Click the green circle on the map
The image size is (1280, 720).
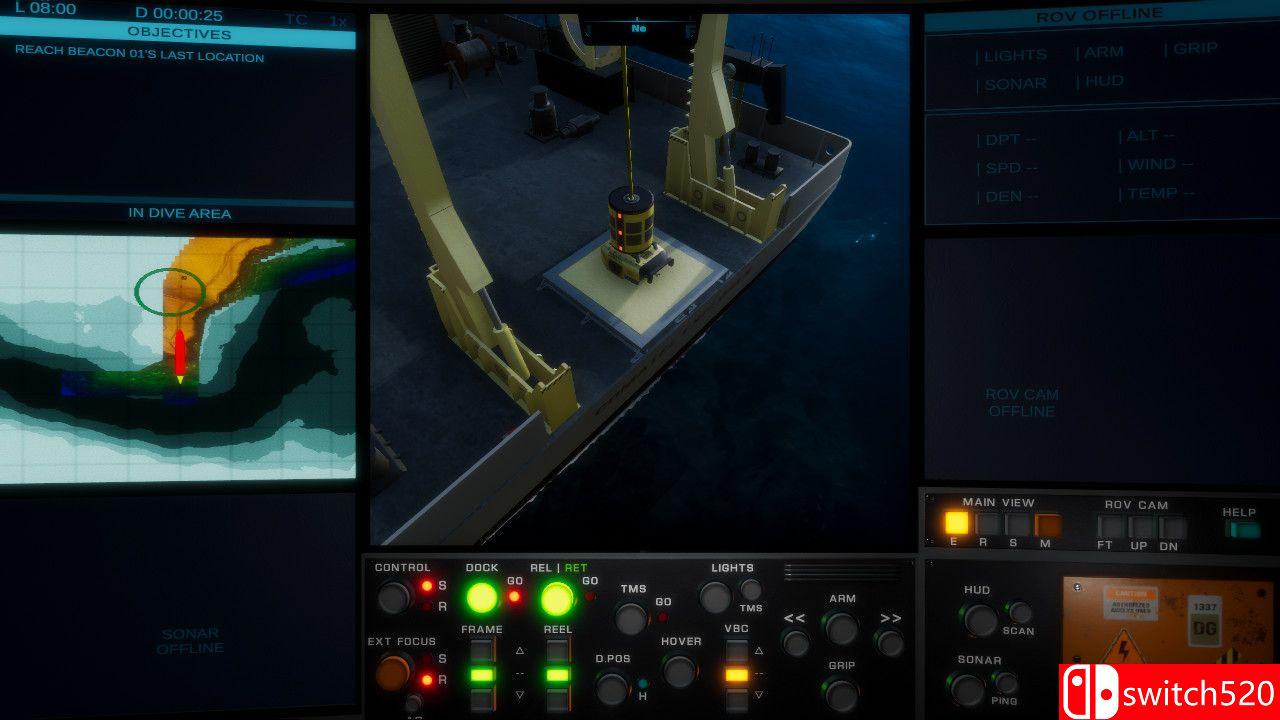[x=170, y=290]
